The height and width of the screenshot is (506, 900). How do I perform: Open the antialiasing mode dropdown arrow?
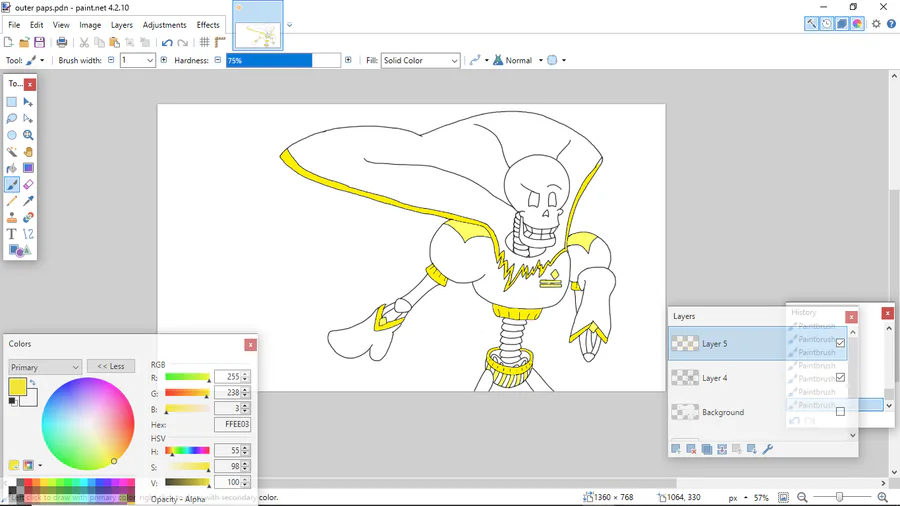(564, 60)
